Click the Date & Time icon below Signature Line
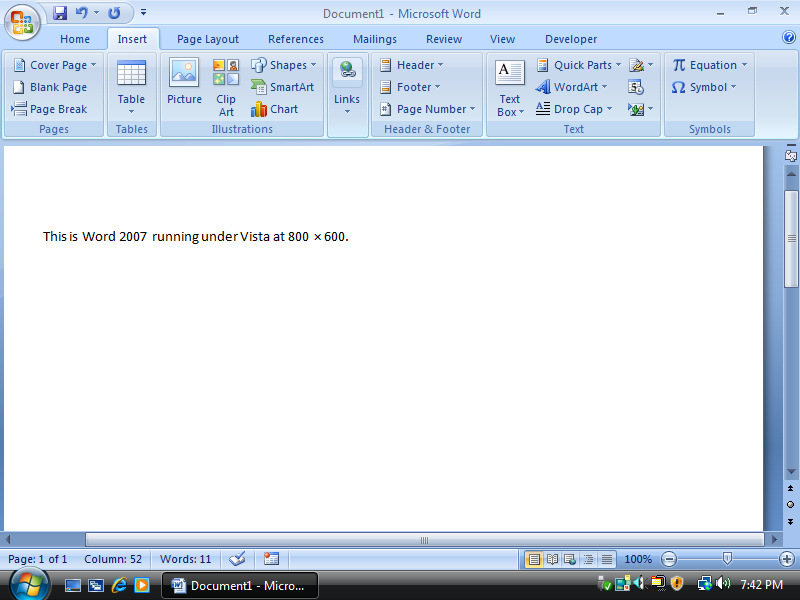 (636, 87)
